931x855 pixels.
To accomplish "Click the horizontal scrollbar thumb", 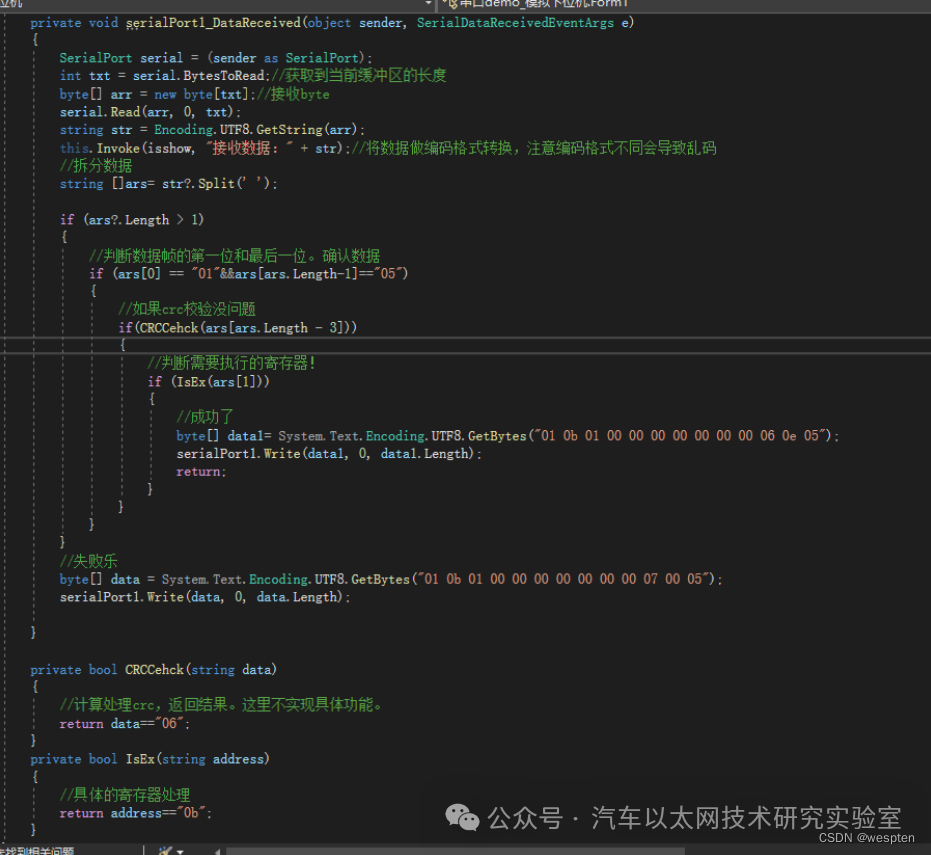I will [x=455, y=851].
